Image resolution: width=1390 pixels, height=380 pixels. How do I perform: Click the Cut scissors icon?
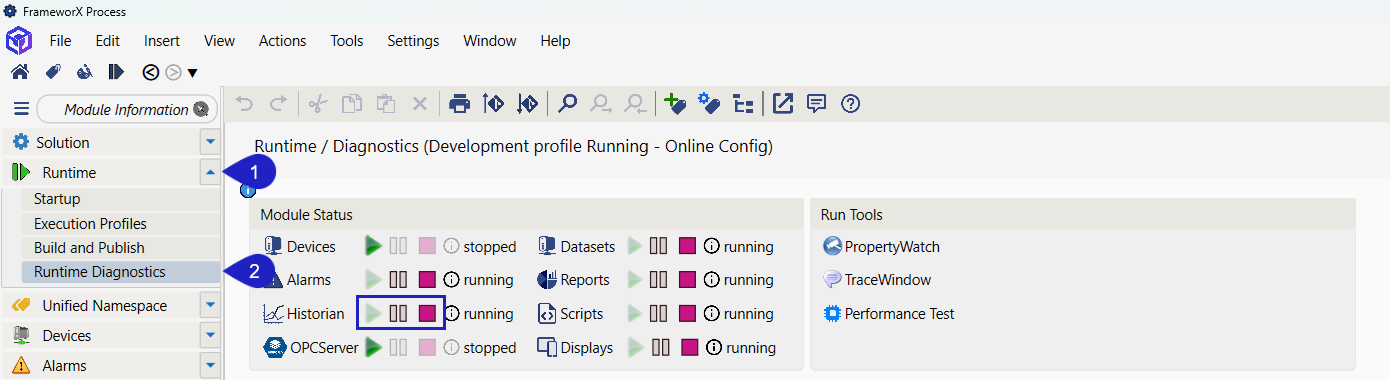(x=318, y=103)
